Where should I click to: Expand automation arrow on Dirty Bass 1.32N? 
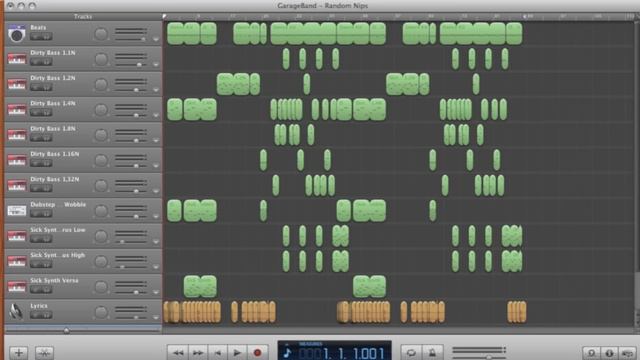click(x=156, y=191)
